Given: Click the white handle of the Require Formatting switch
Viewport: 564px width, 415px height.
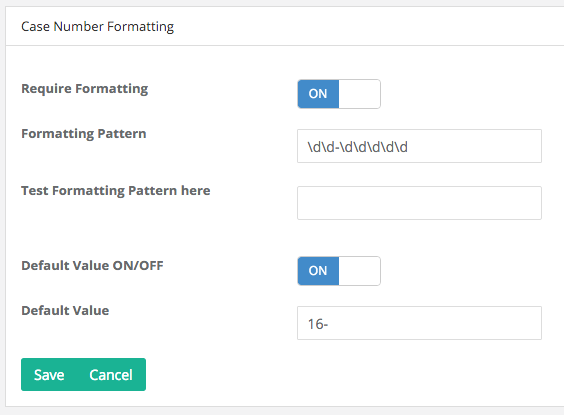Looking at the screenshot, I should pyautogui.click(x=359, y=94).
